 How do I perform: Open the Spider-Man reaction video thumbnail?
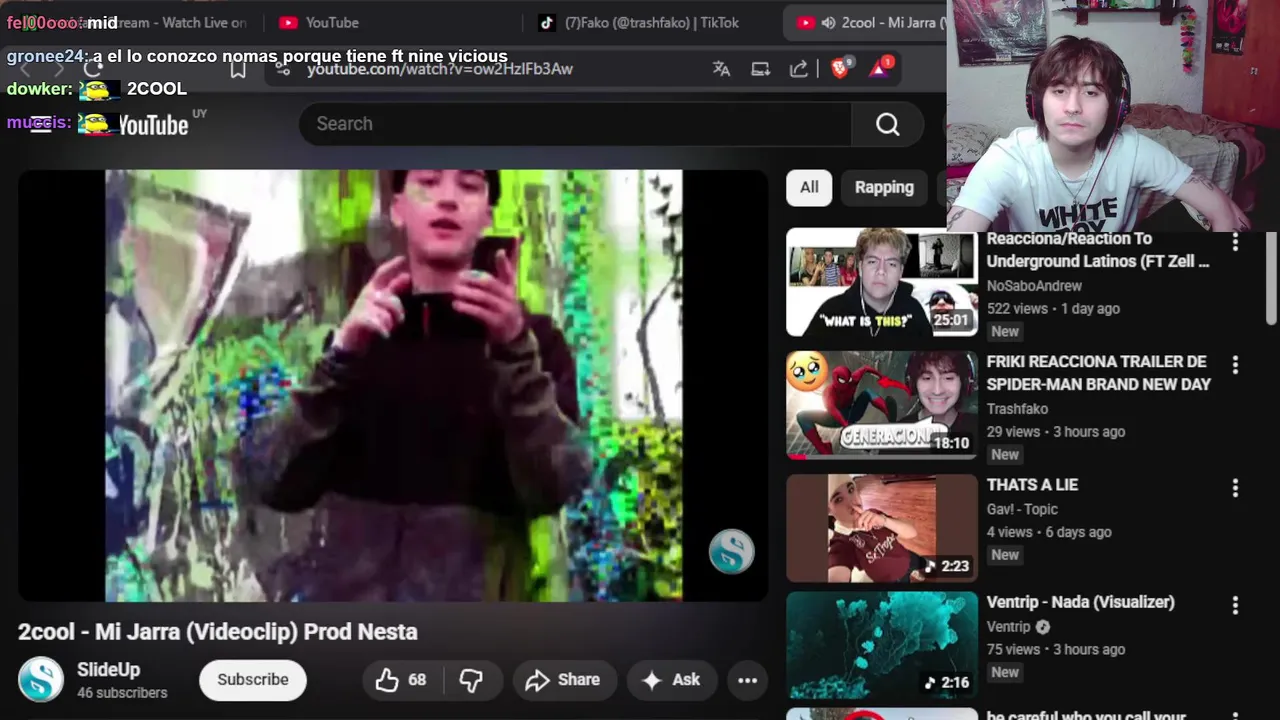882,405
